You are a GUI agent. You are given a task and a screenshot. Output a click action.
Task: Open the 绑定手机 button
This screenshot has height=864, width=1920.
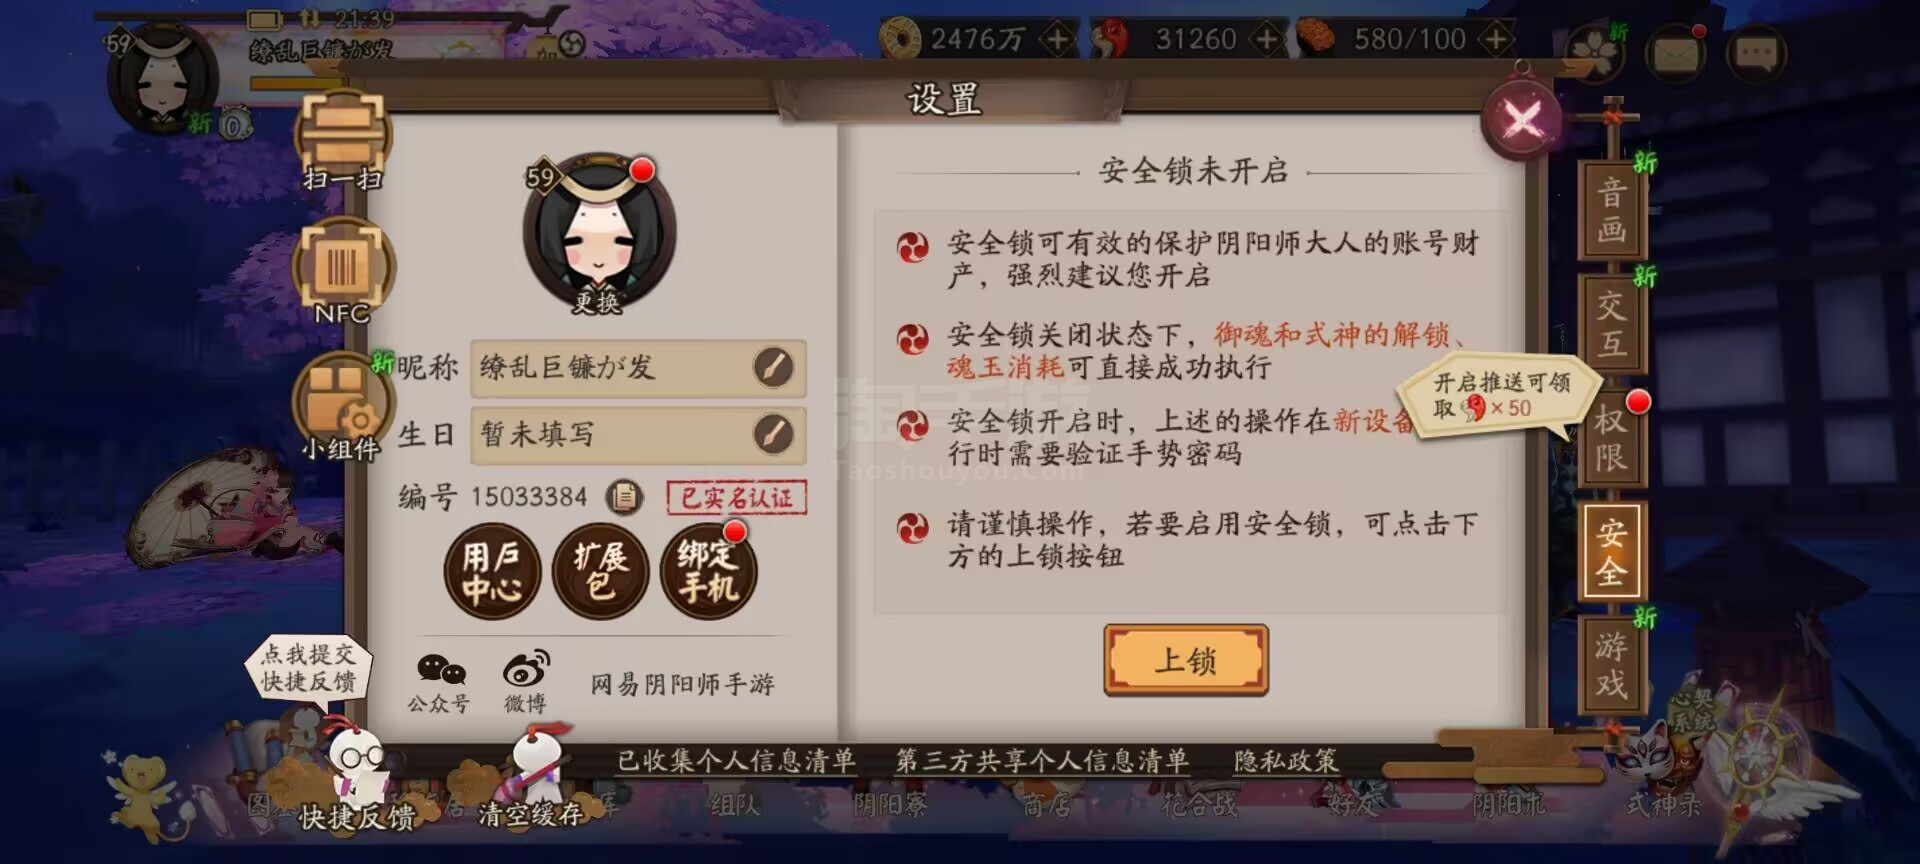pyautogui.click(x=708, y=572)
